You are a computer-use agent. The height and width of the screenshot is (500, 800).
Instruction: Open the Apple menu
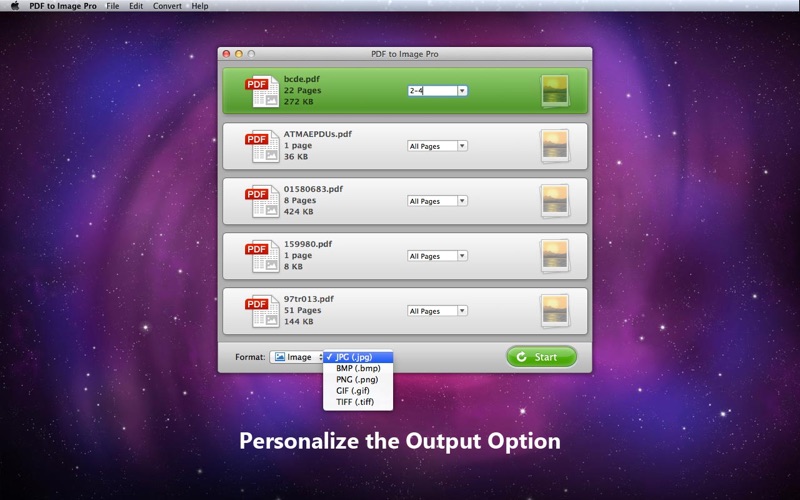15,6
